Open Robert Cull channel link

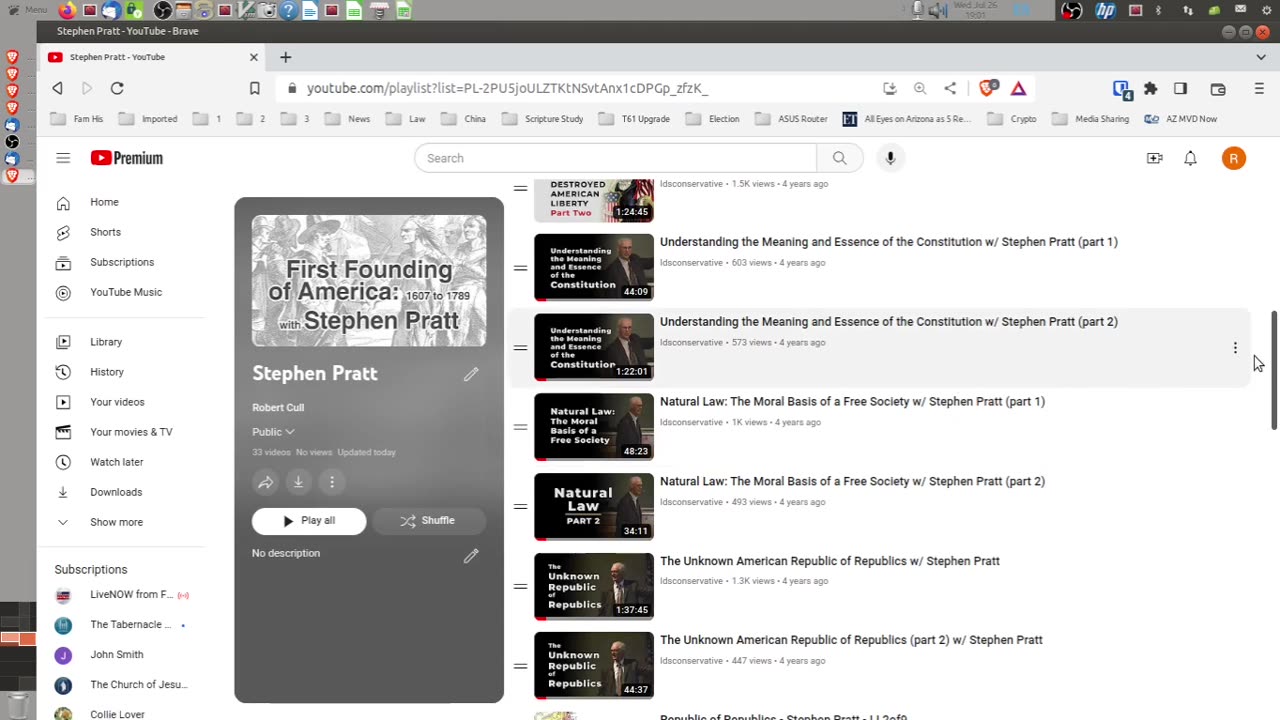tap(278, 408)
